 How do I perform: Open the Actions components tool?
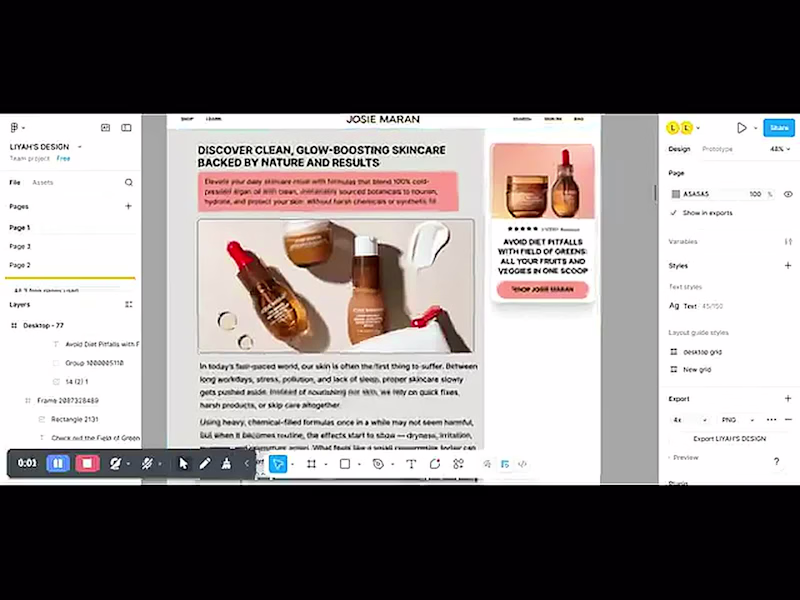[x=458, y=464]
